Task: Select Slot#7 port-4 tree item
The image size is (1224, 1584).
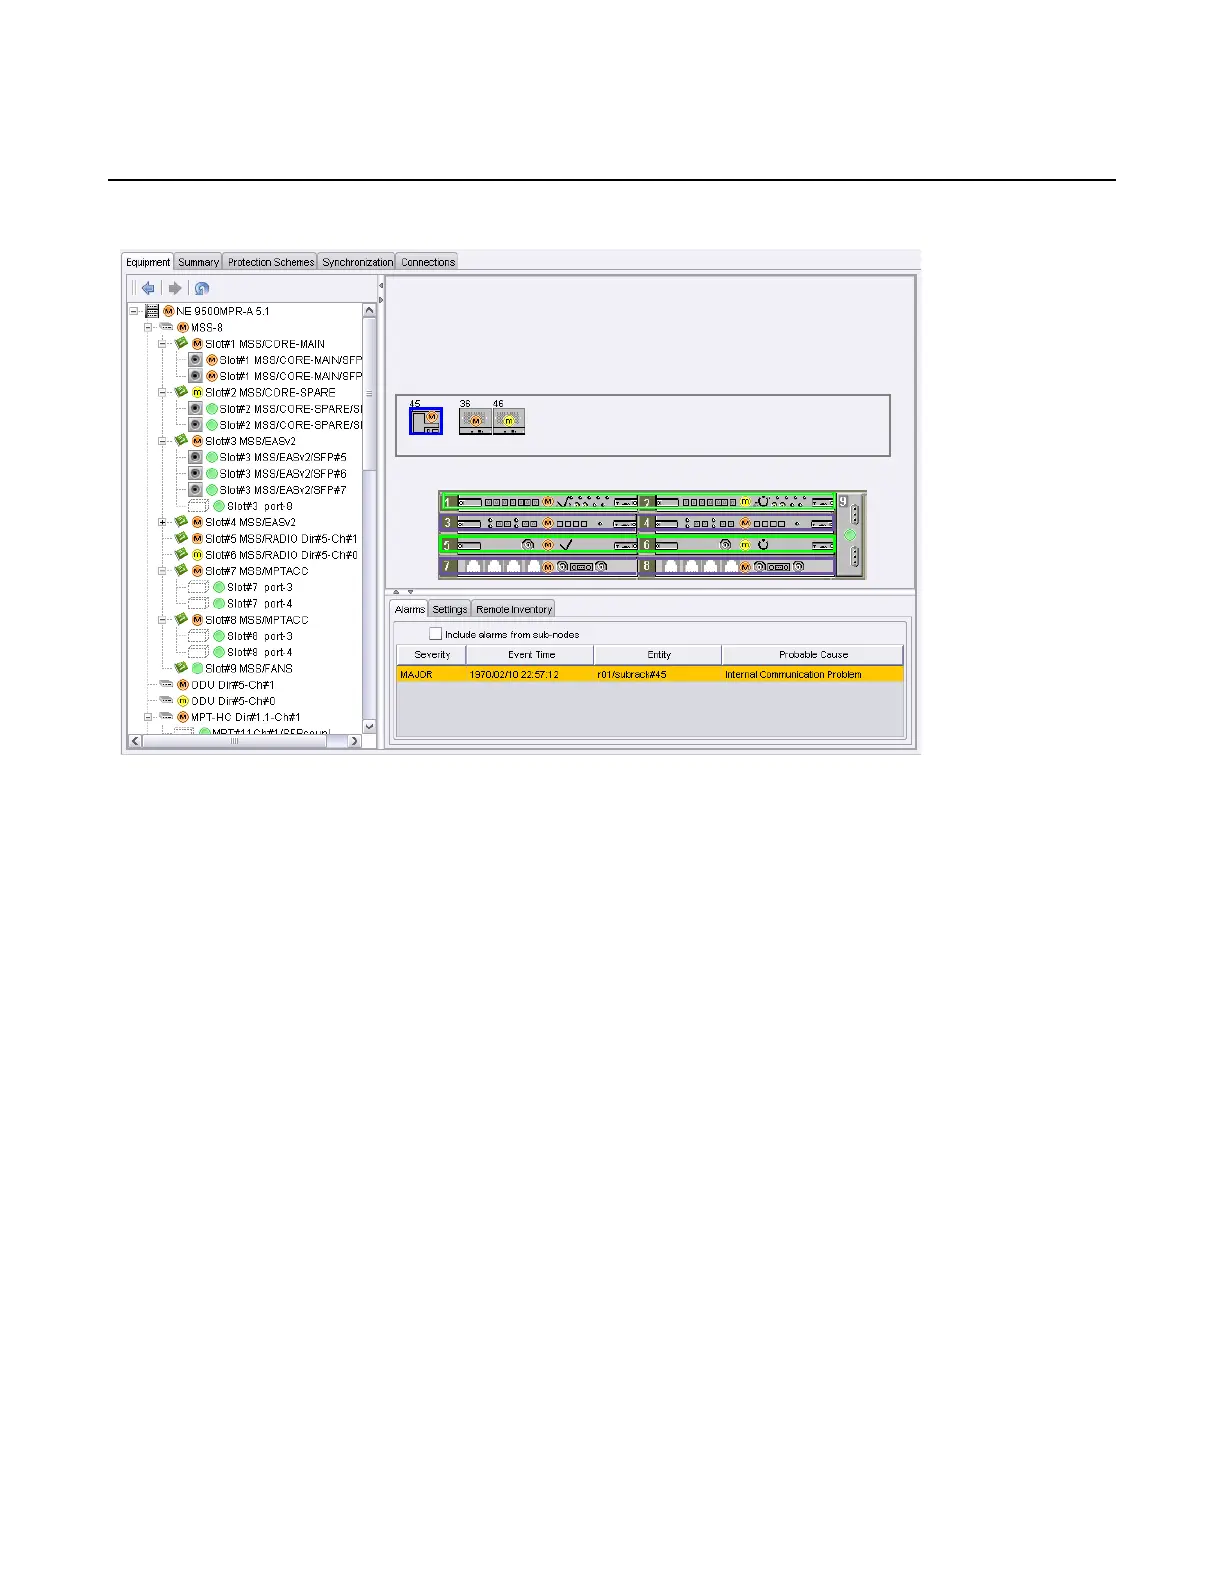Action: pos(260,603)
